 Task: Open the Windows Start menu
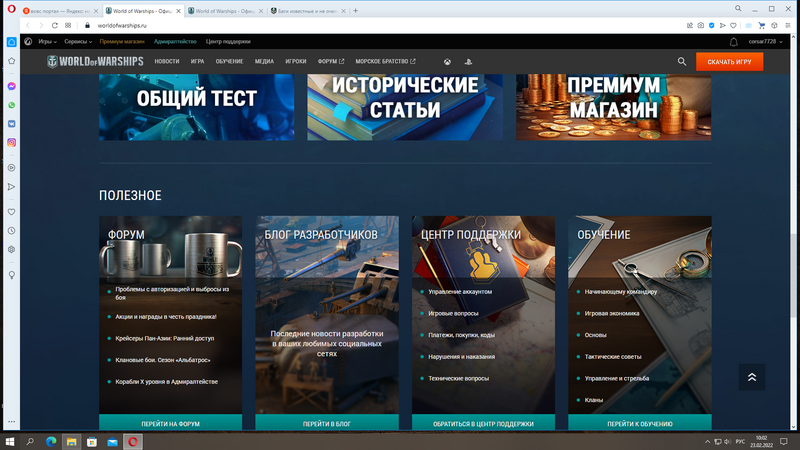pos(10,441)
